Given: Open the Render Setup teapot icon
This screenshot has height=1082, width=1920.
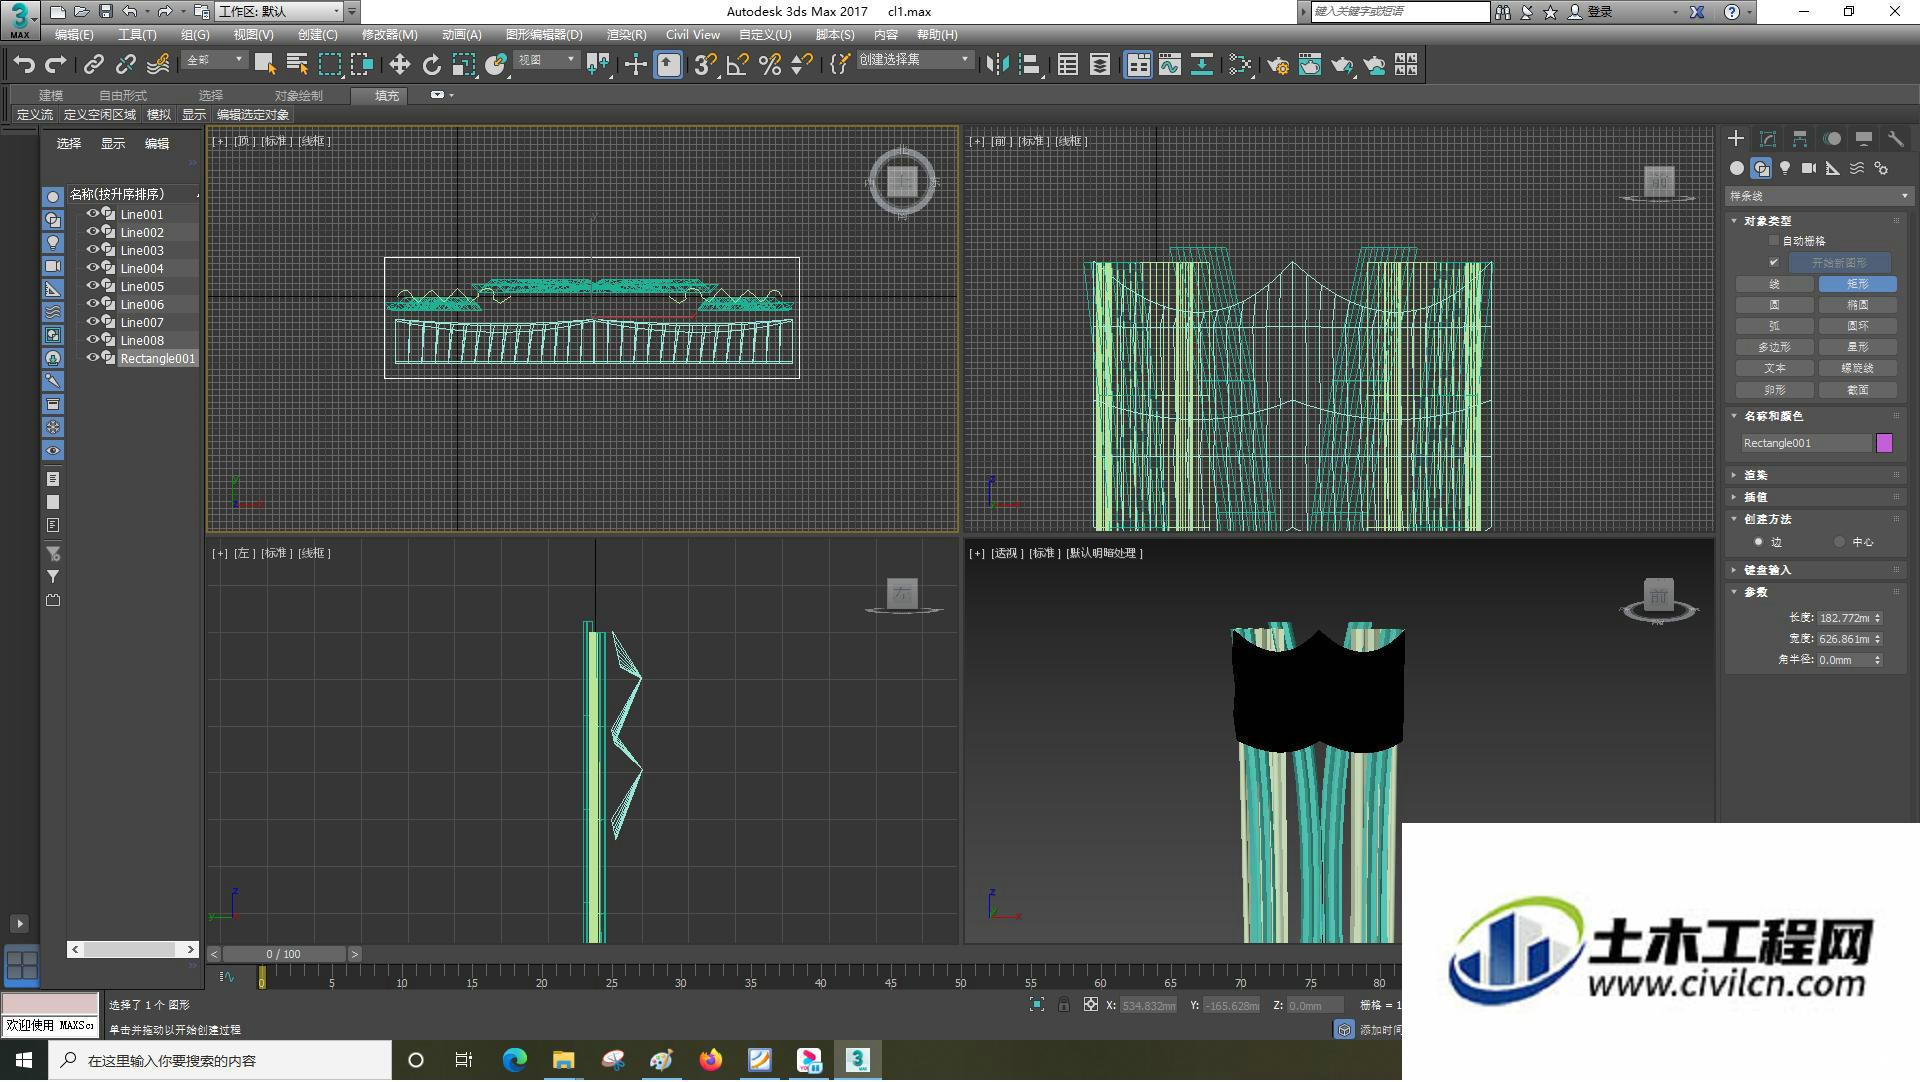Looking at the screenshot, I should point(1277,65).
